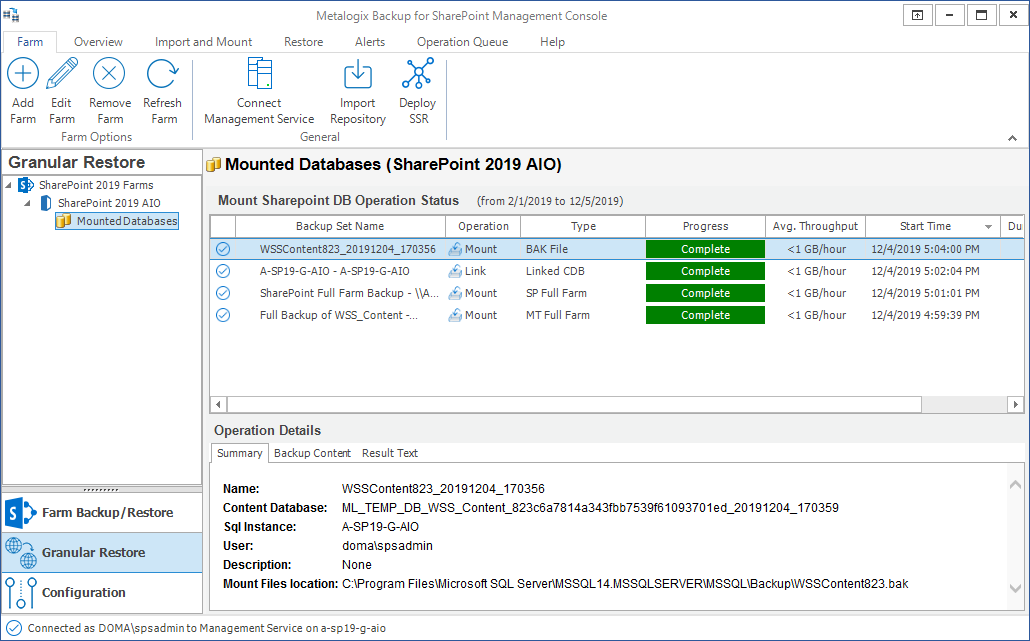The height and width of the screenshot is (641, 1030).
Task: Select the A-SP19-G-AIO - A-SP19-G-AIO row
Action: click(x=617, y=271)
